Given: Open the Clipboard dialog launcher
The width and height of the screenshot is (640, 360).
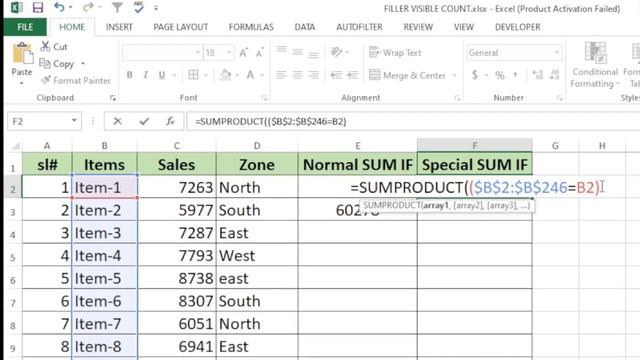Looking at the screenshot, I should 113,98.
